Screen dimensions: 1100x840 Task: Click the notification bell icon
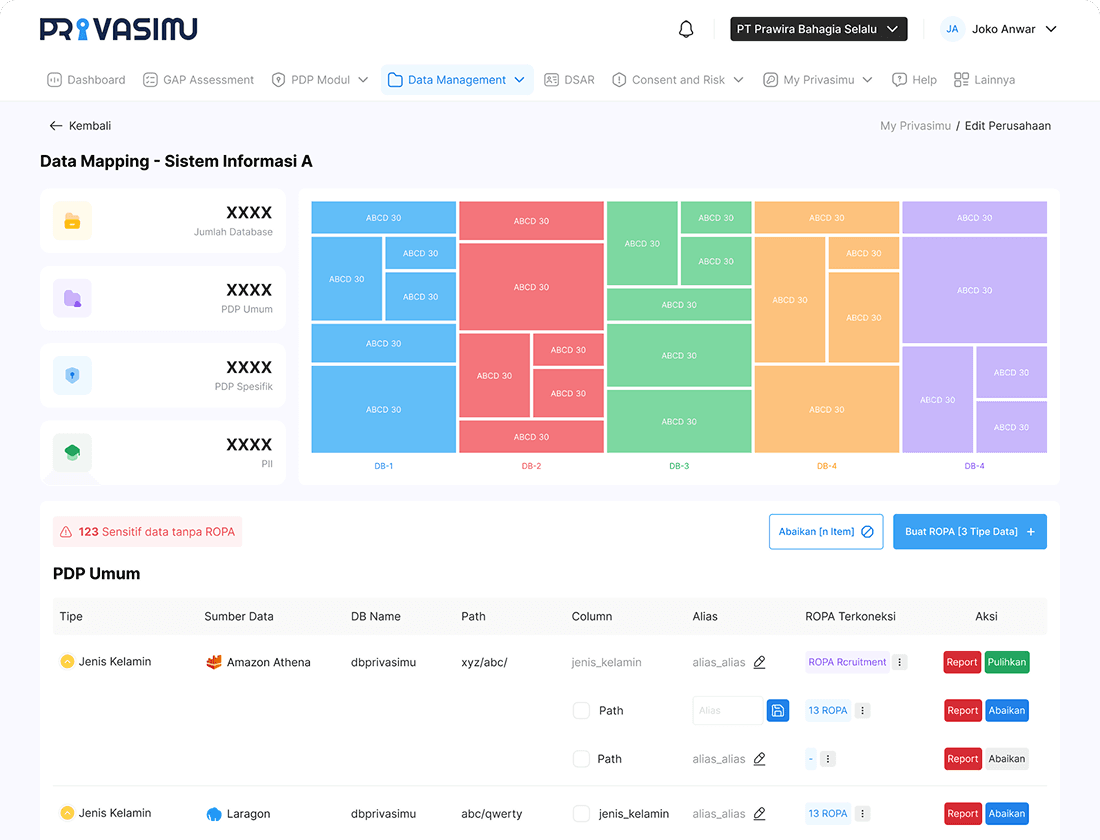coord(686,29)
